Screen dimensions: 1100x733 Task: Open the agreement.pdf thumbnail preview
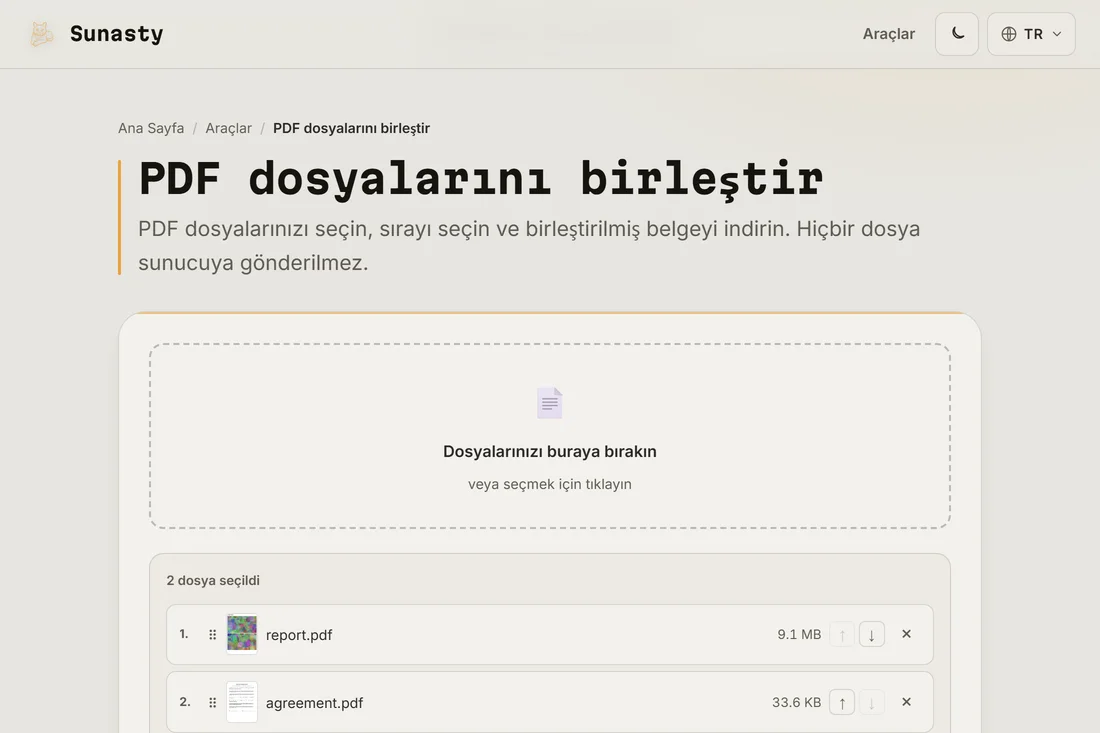pyautogui.click(x=242, y=701)
